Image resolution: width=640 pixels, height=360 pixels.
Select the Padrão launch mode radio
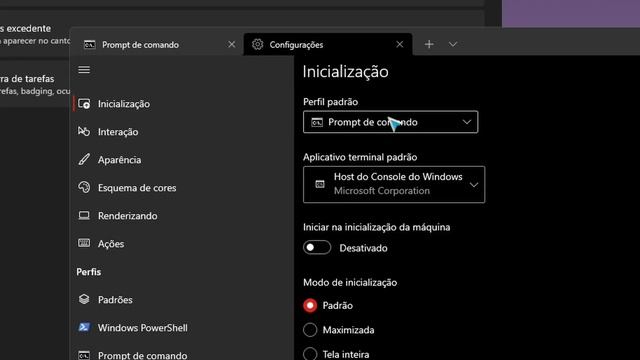(x=310, y=305)
